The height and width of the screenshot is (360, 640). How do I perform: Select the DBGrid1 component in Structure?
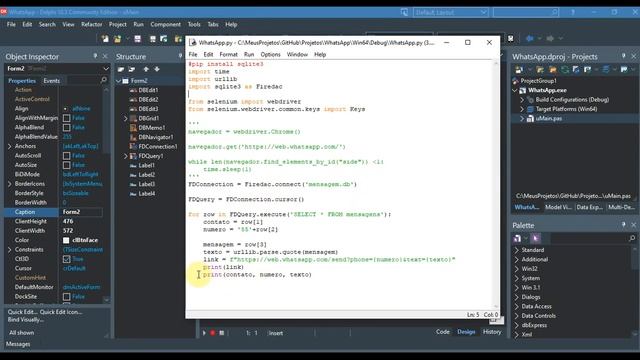[x=148, y=118]
